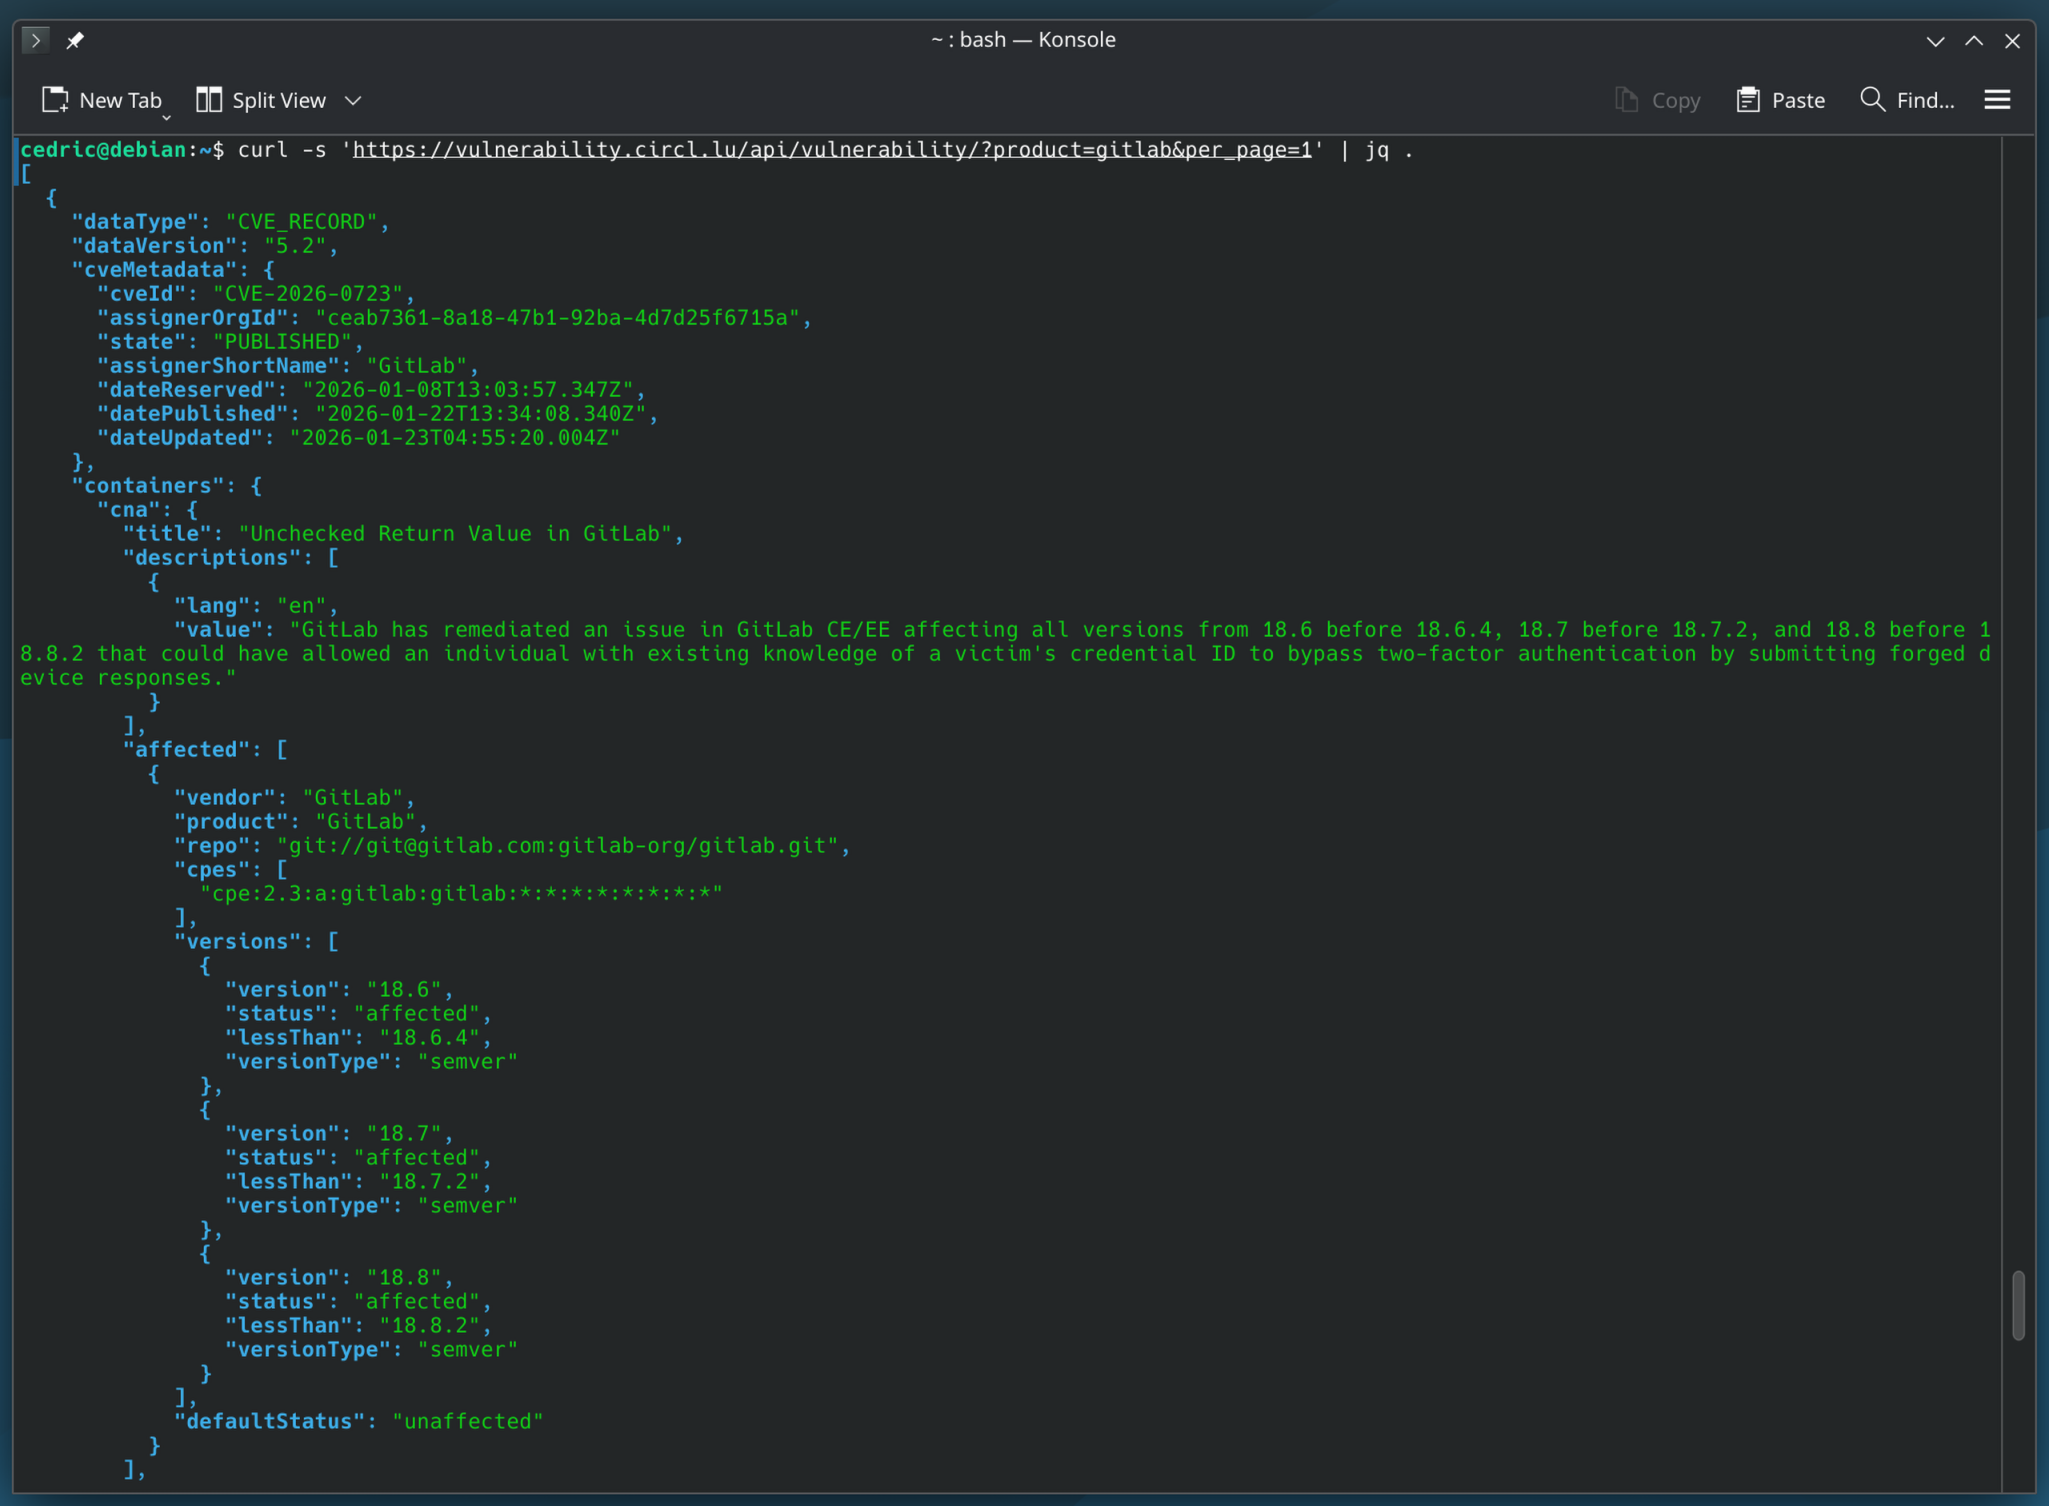Click the vertical scrollbar handle
Viewport: 2049px width, 1506px height.
(x=2018, y=1304)
